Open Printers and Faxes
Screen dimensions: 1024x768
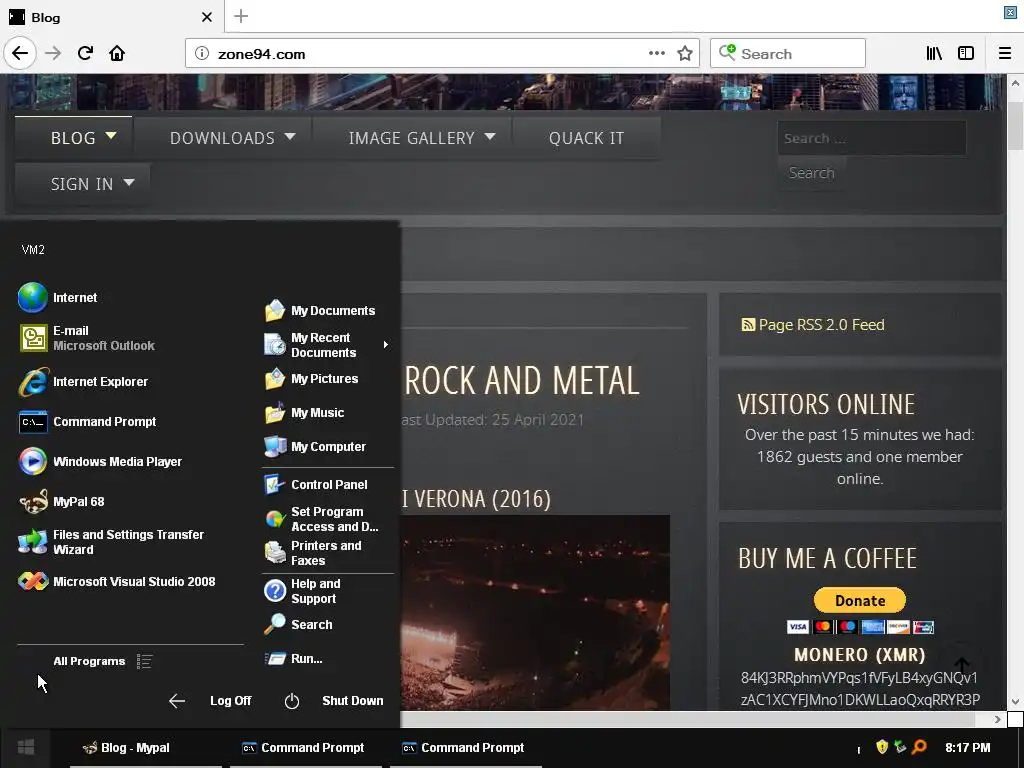coord(313,553)
